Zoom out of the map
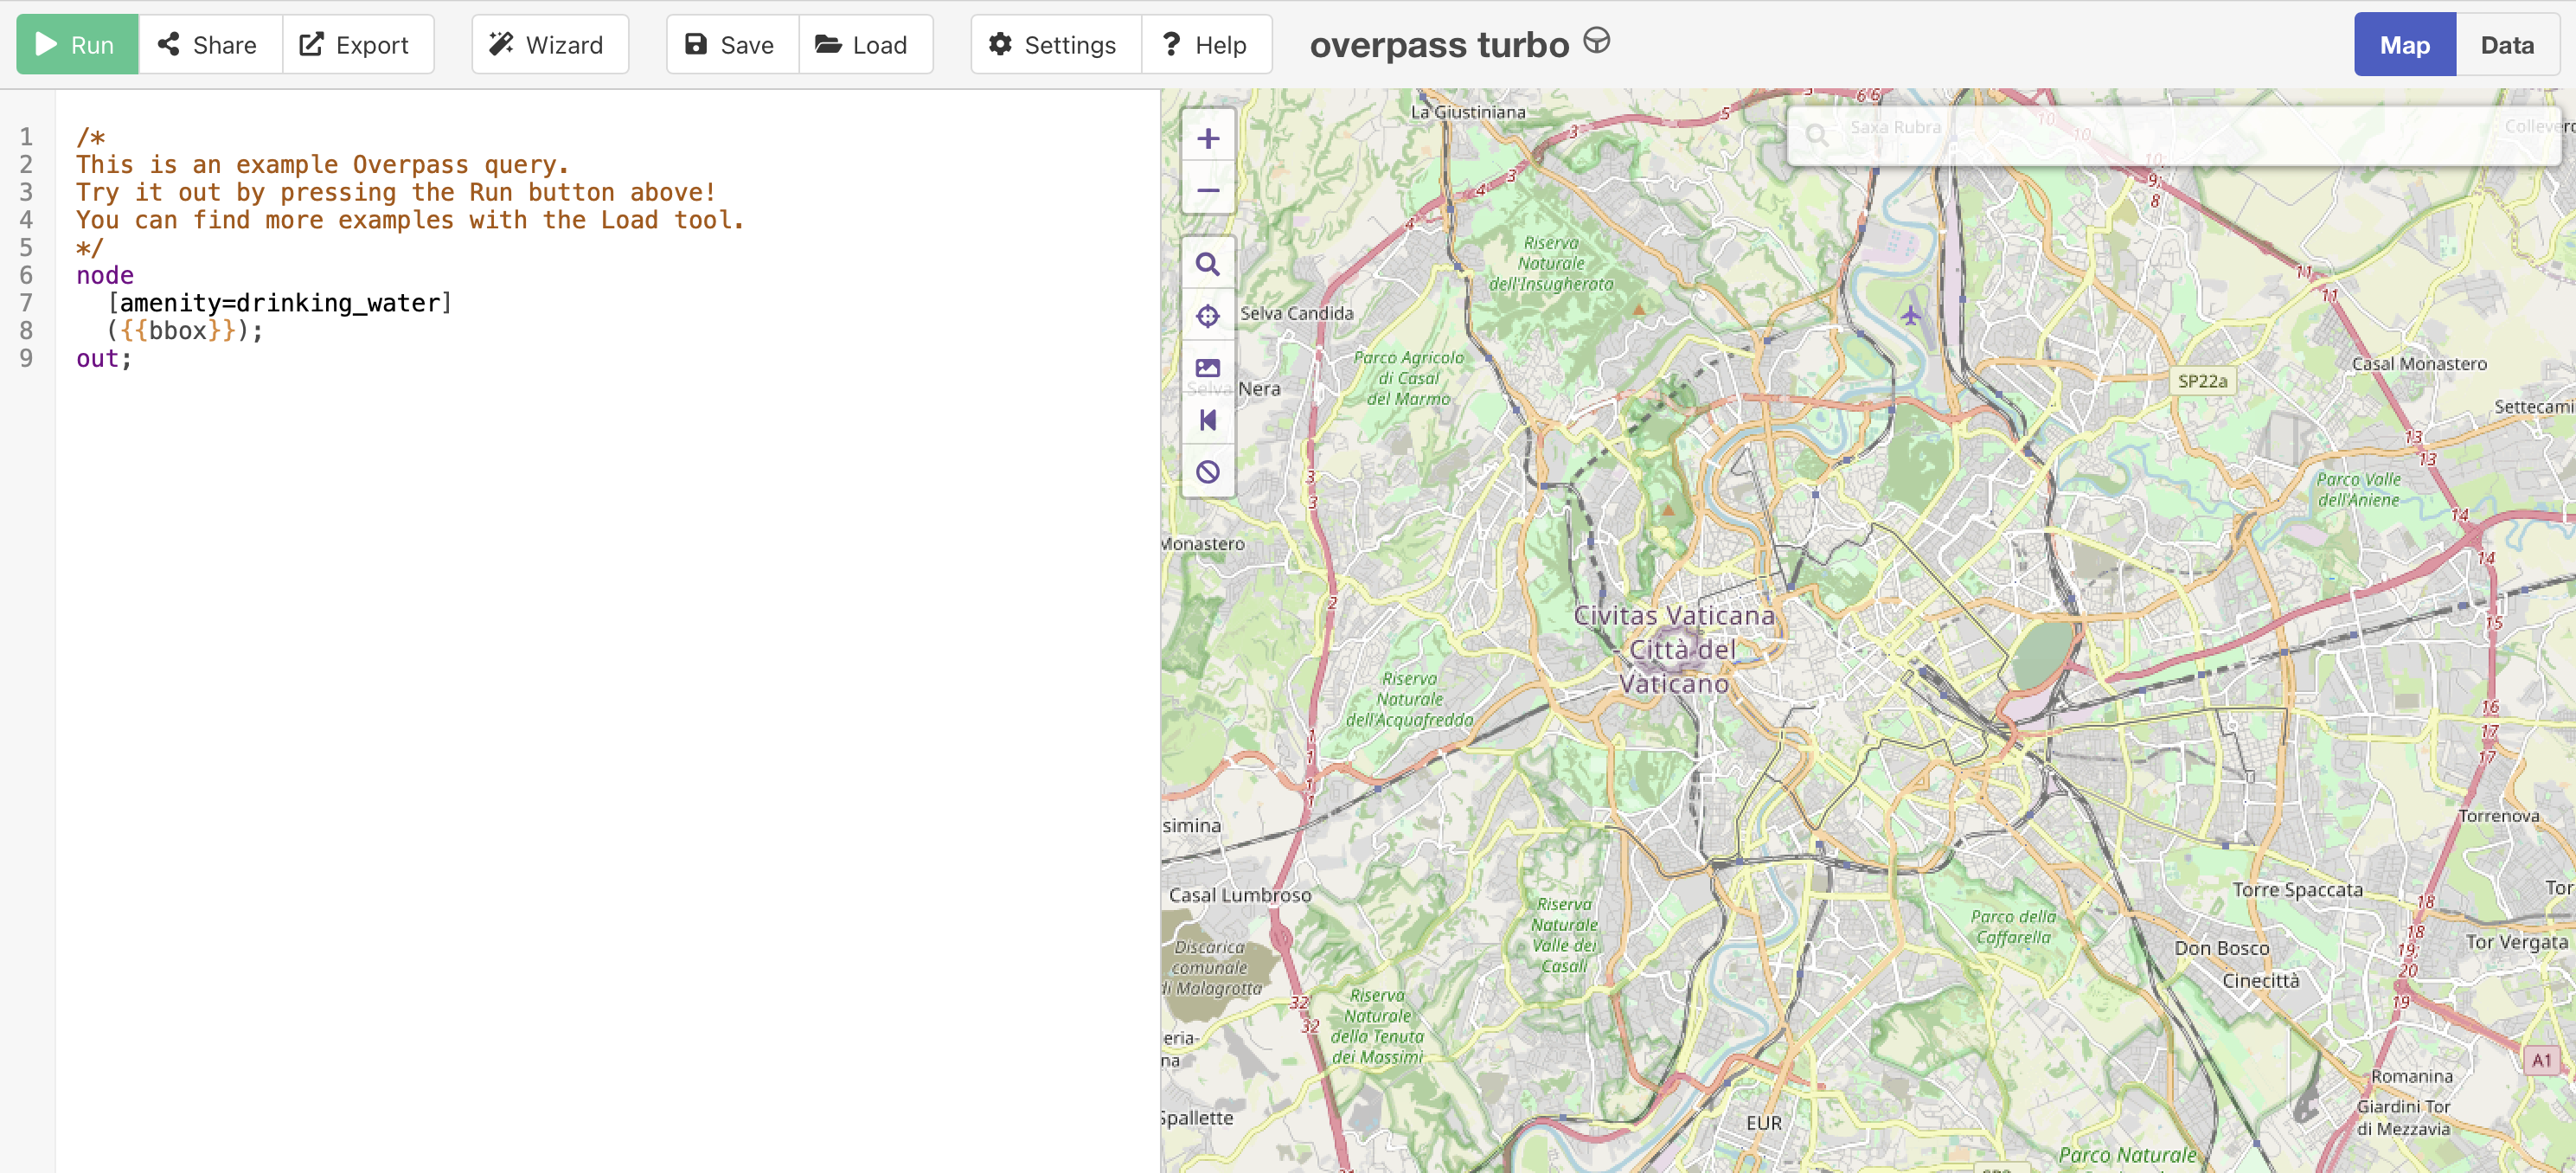Screen dimensions: 2576x1173 pos(1208,190)
